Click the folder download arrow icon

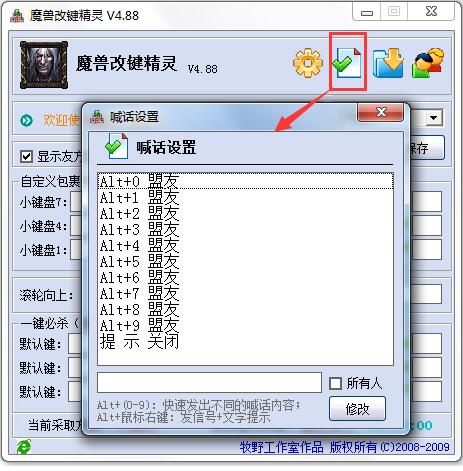click(389, 63)
